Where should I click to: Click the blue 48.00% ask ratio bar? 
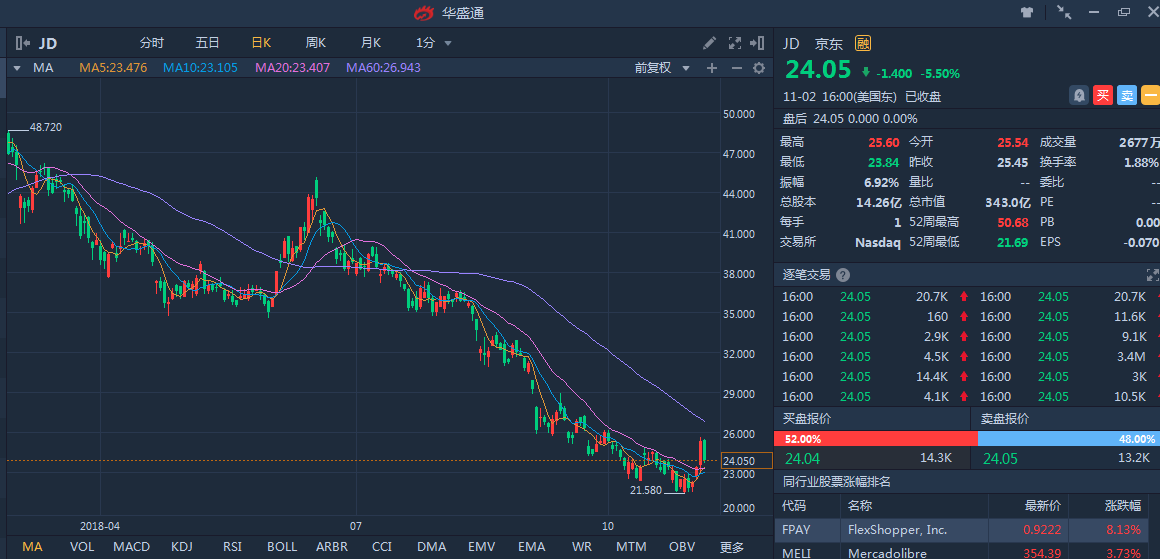[x=1068, y=438]
